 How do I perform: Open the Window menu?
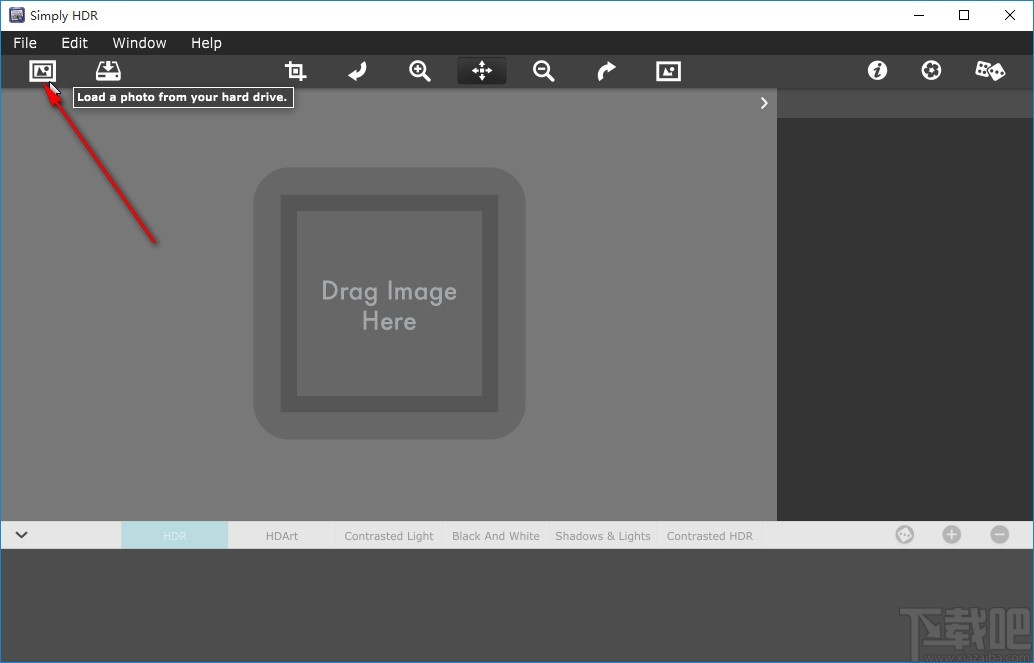tap(139, 43)
